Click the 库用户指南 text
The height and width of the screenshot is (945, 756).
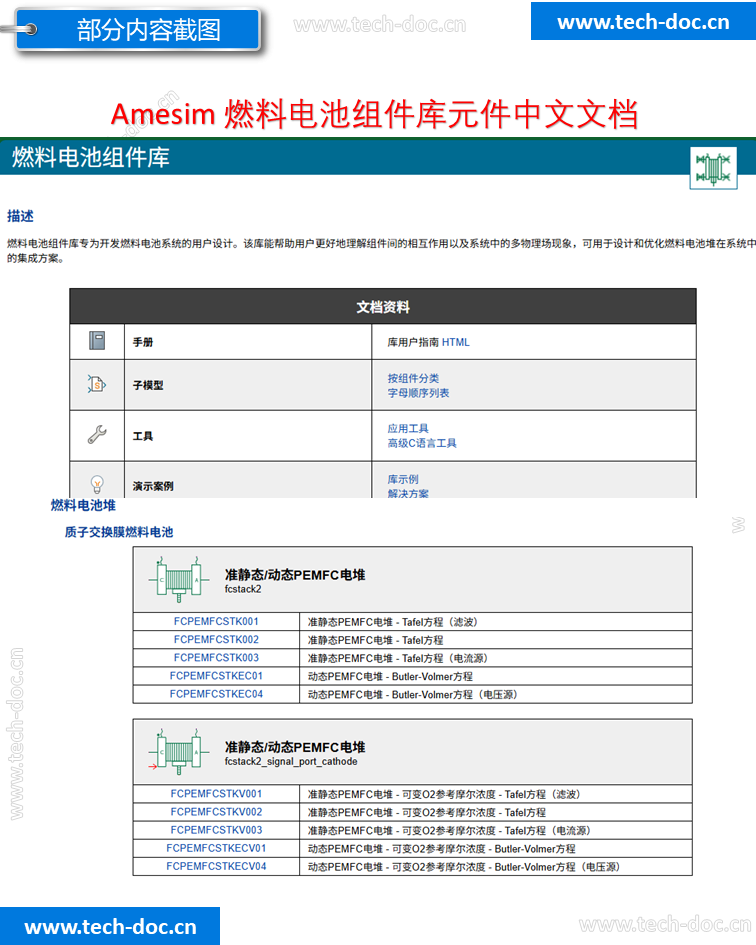click(x=413, y=342)
